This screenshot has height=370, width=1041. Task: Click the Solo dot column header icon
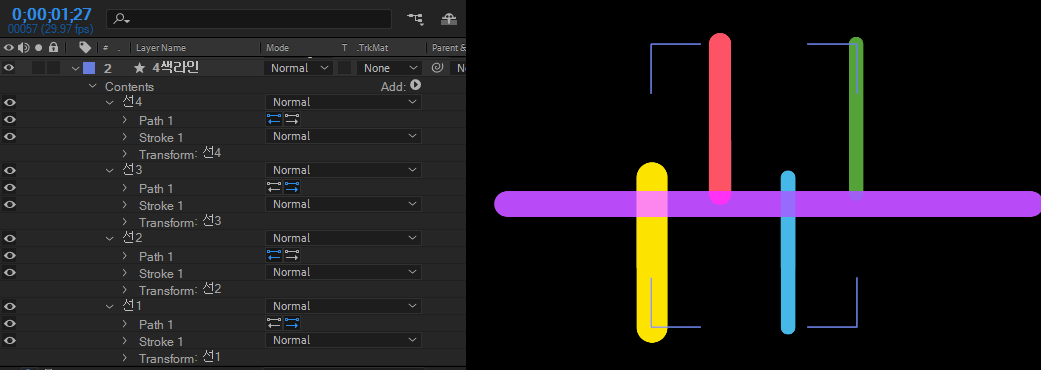pyautogui.click(x=39, y=48)
